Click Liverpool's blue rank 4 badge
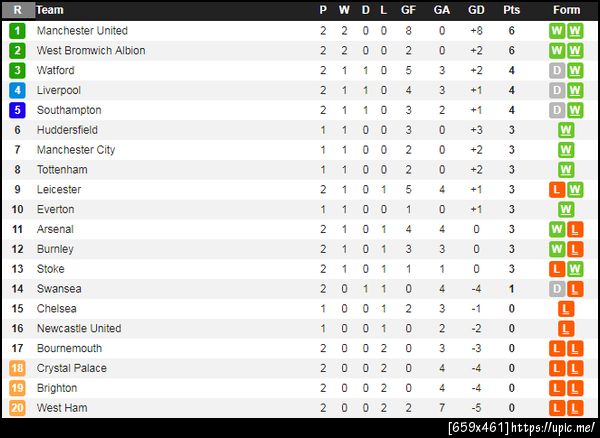The height and width of the screenshot is (438, 600). pos(17,90)
